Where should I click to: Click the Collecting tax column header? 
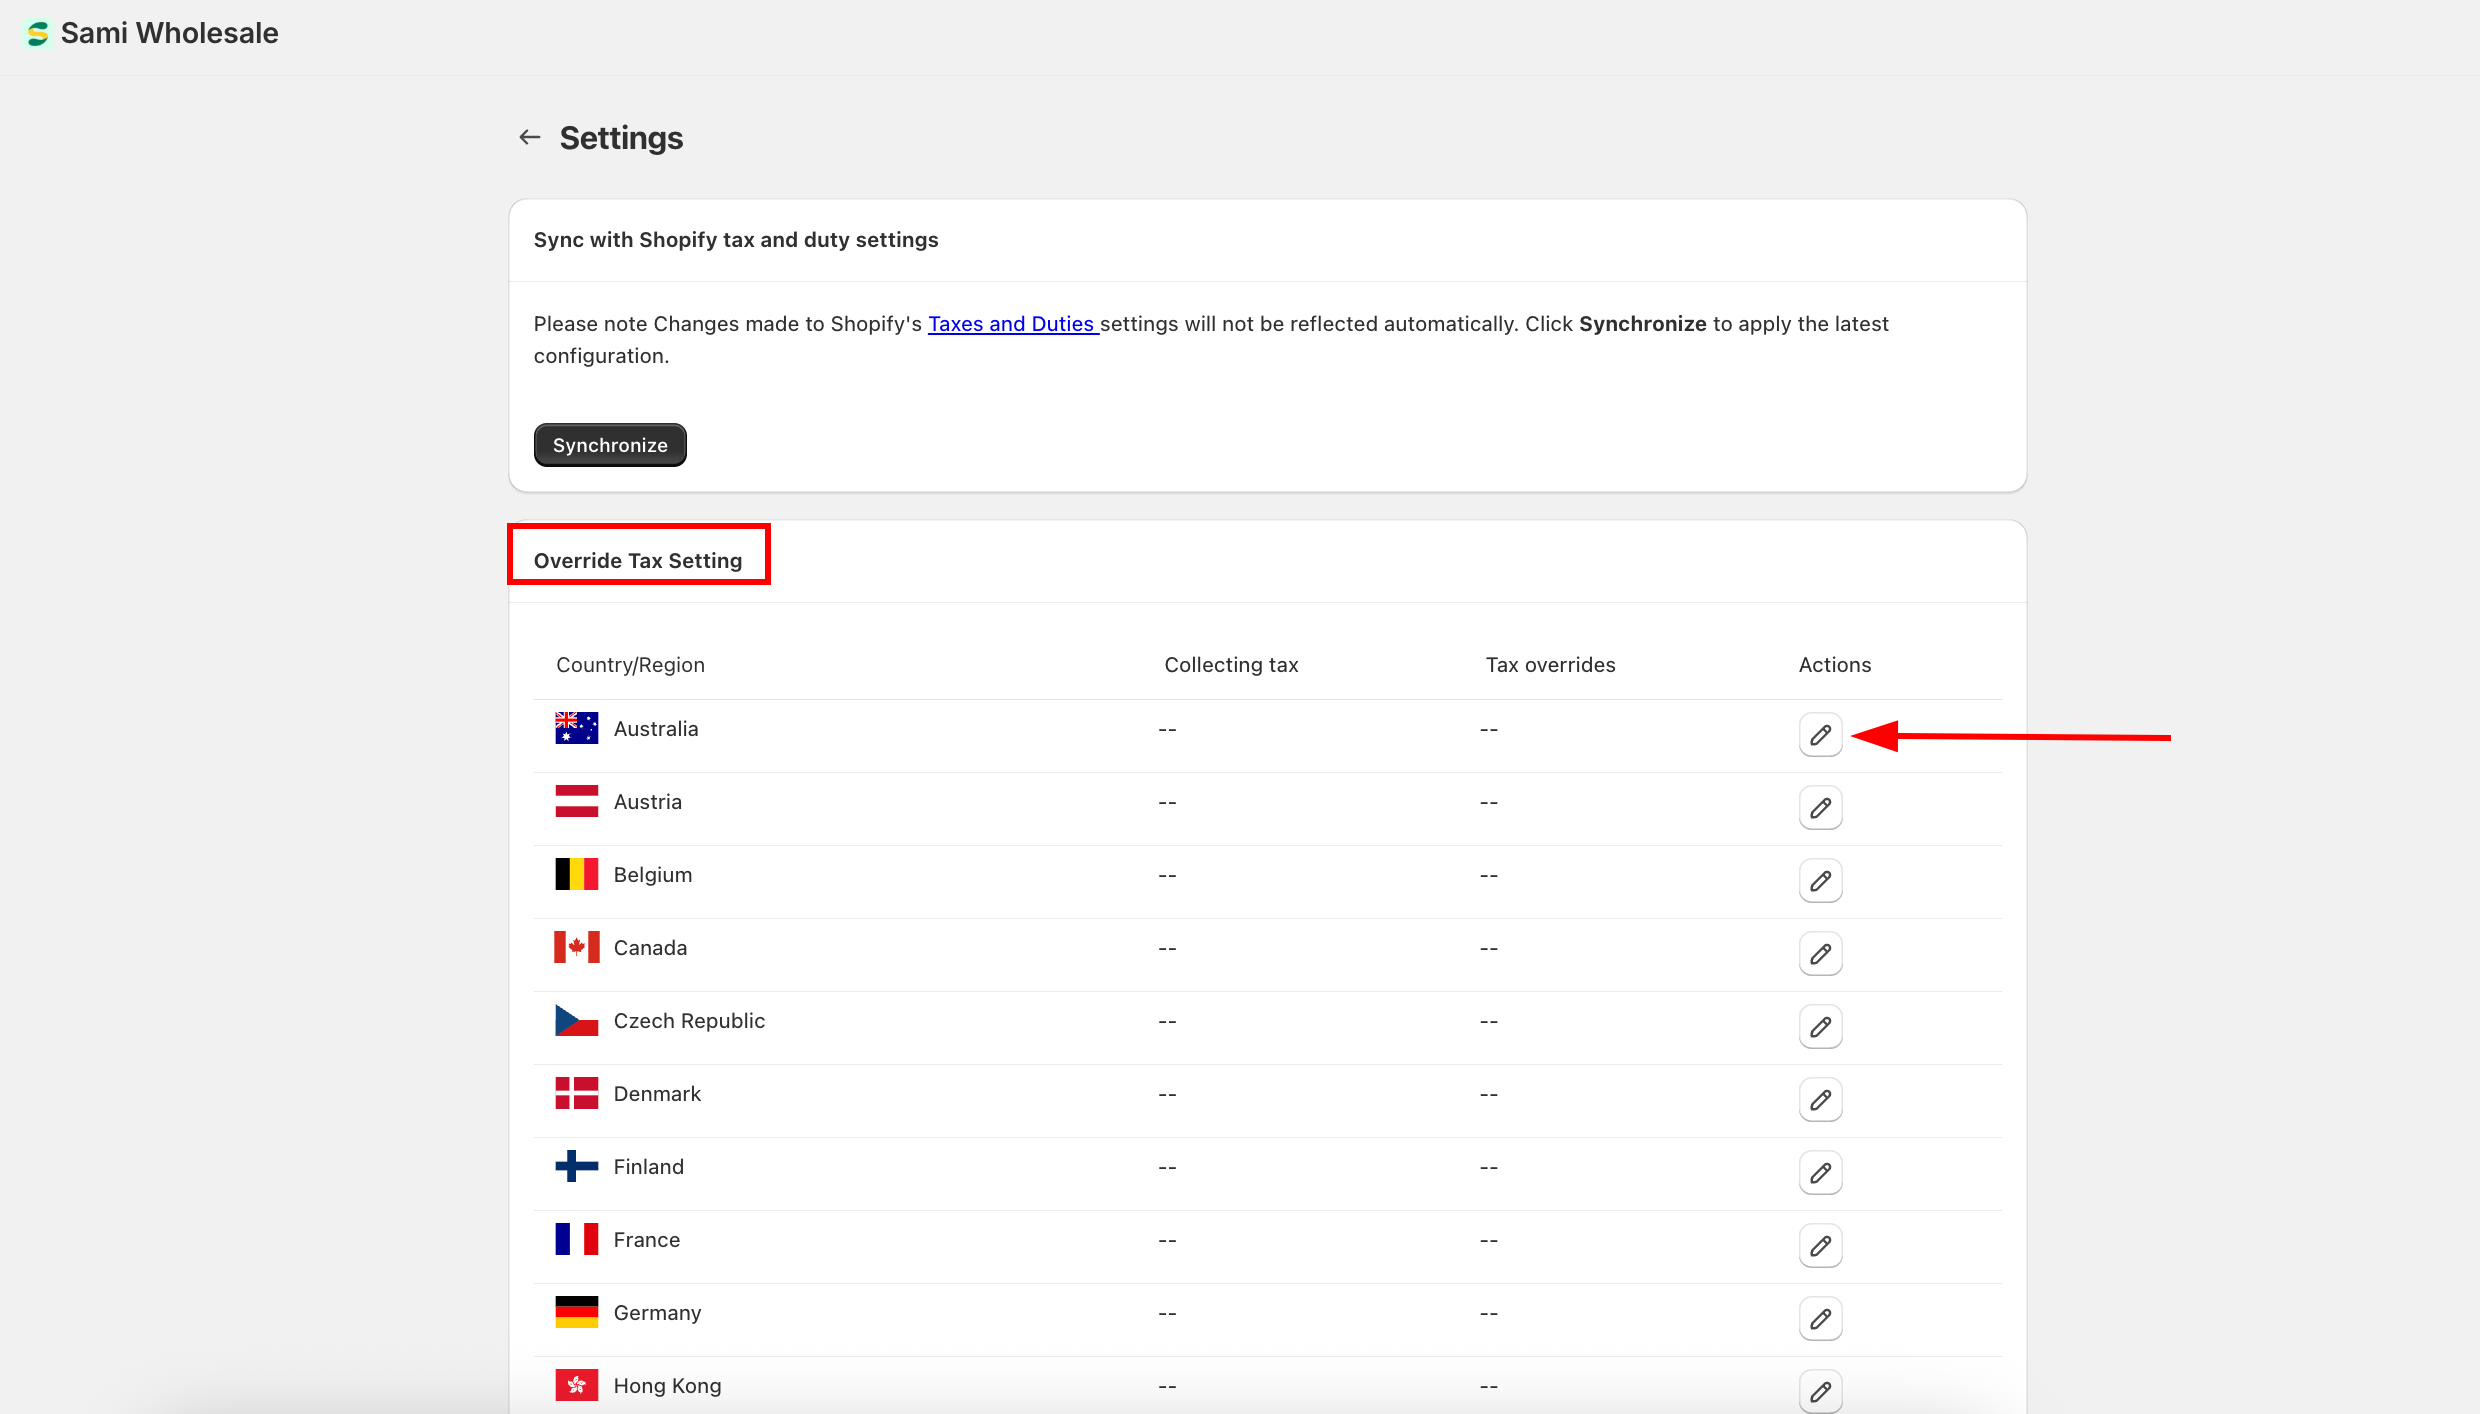tap(1231, 665)
